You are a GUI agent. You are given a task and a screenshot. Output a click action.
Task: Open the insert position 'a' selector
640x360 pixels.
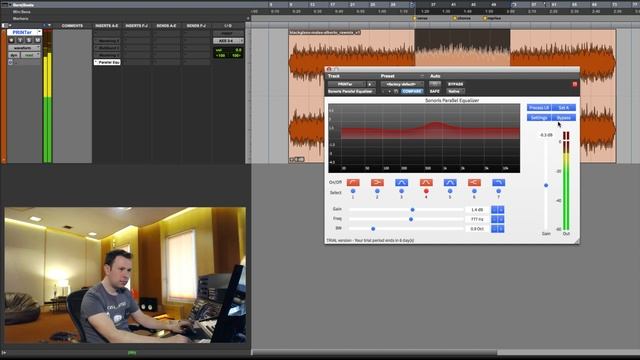(370, 84)
